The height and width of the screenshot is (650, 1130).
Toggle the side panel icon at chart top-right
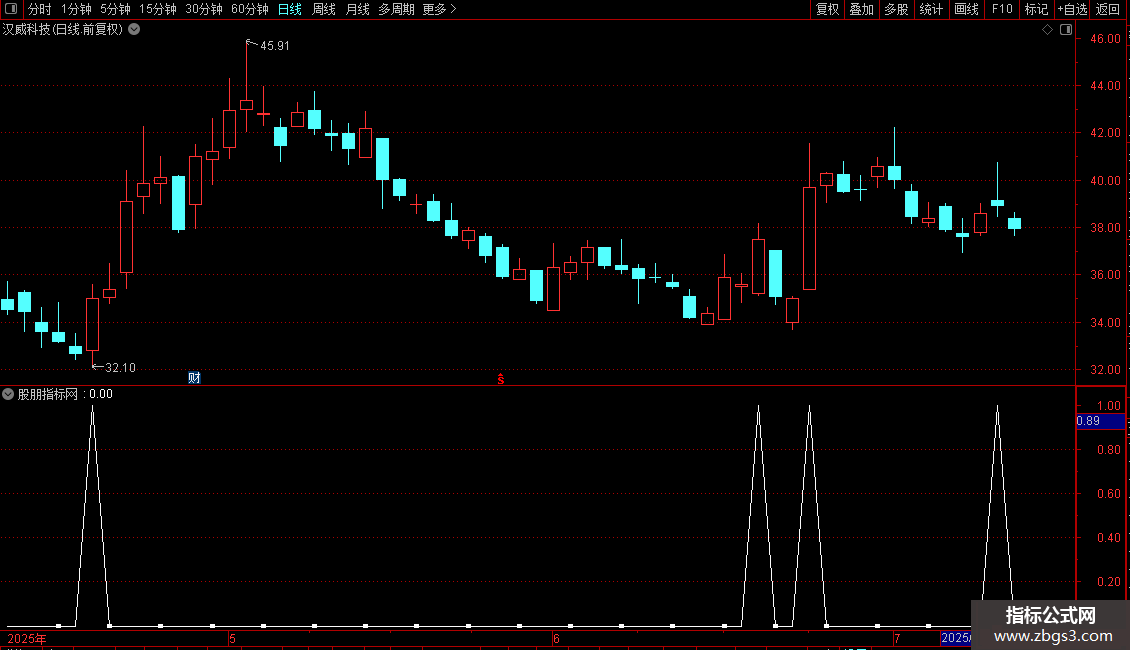[x=1066, y=30]
